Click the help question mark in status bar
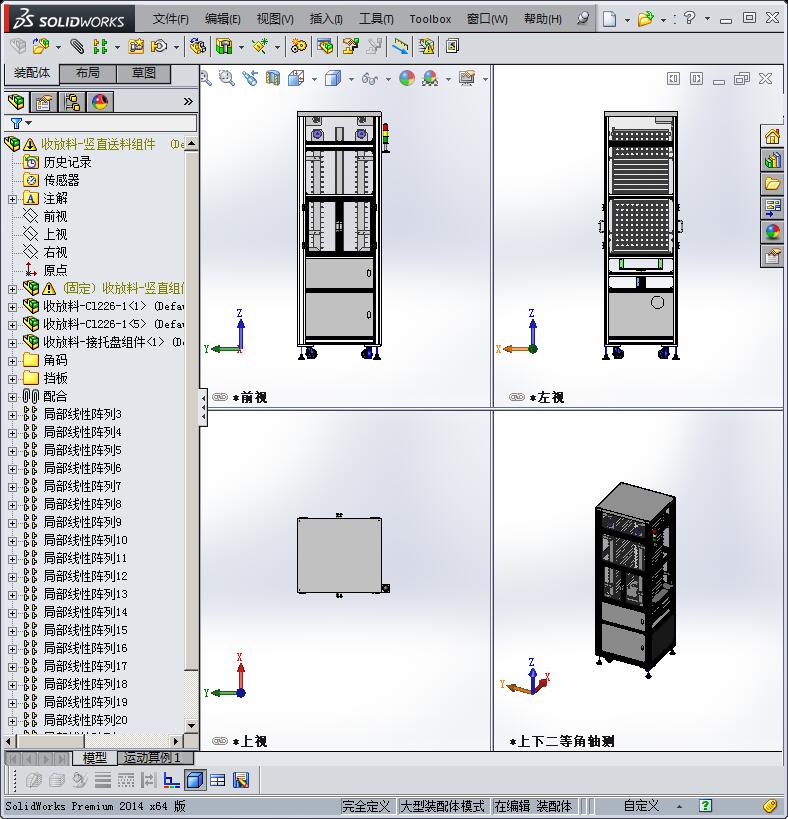788x819 pixels. [705, 805]
